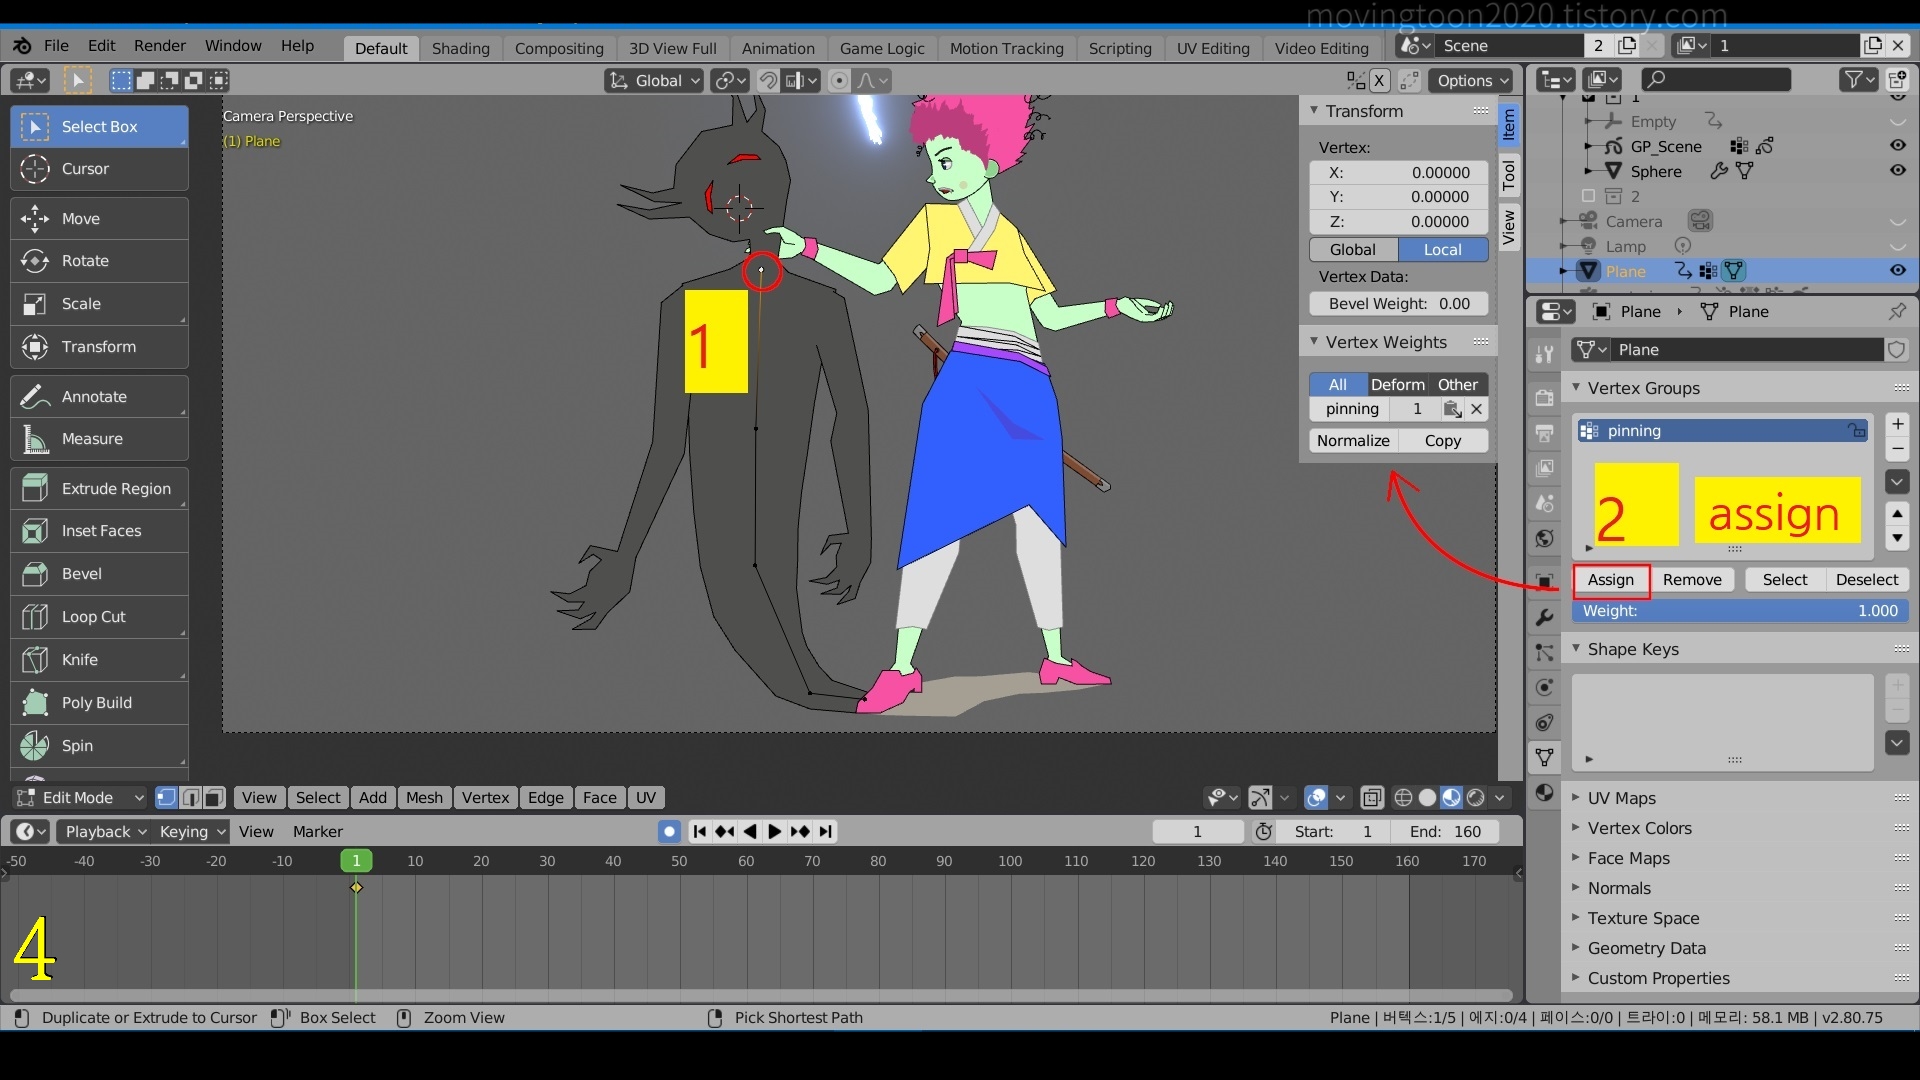This screenshot has height=1080, width=1920.
Task: Pick the Loop Cut tool
Action: tap(99, 617)
